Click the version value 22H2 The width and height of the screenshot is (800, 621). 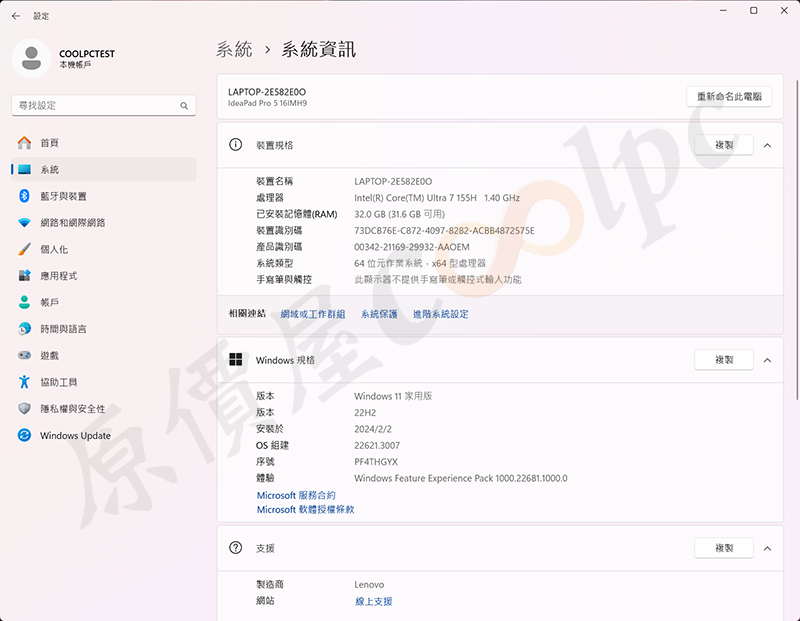[x=365, y=412]
